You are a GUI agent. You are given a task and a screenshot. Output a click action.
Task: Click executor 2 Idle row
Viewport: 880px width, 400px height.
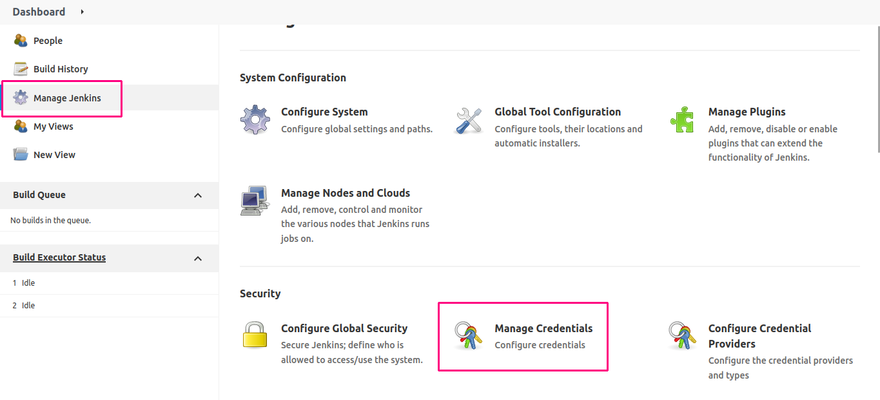tap(109, 306)
